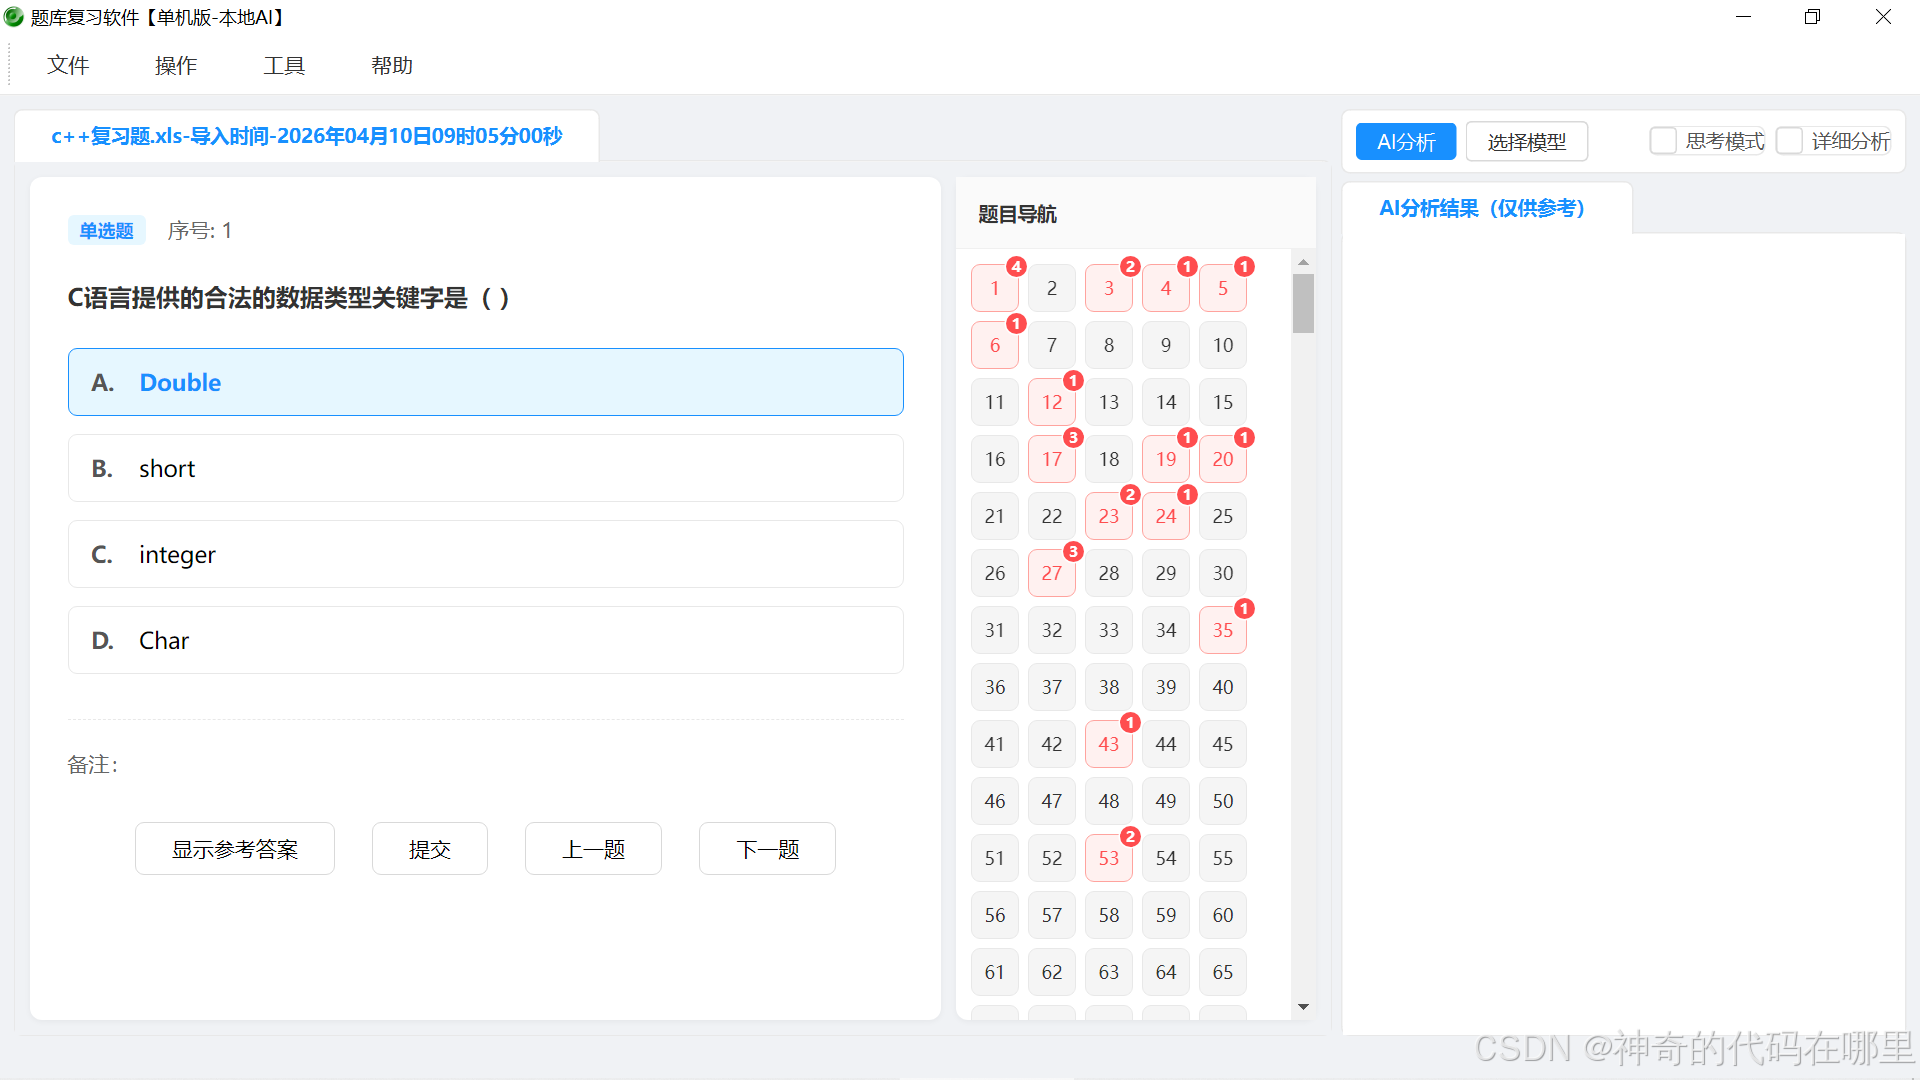This screenshot has height=1080, width=1920.
Task: Open the 帮助 menu
Action: coord(392,66)
